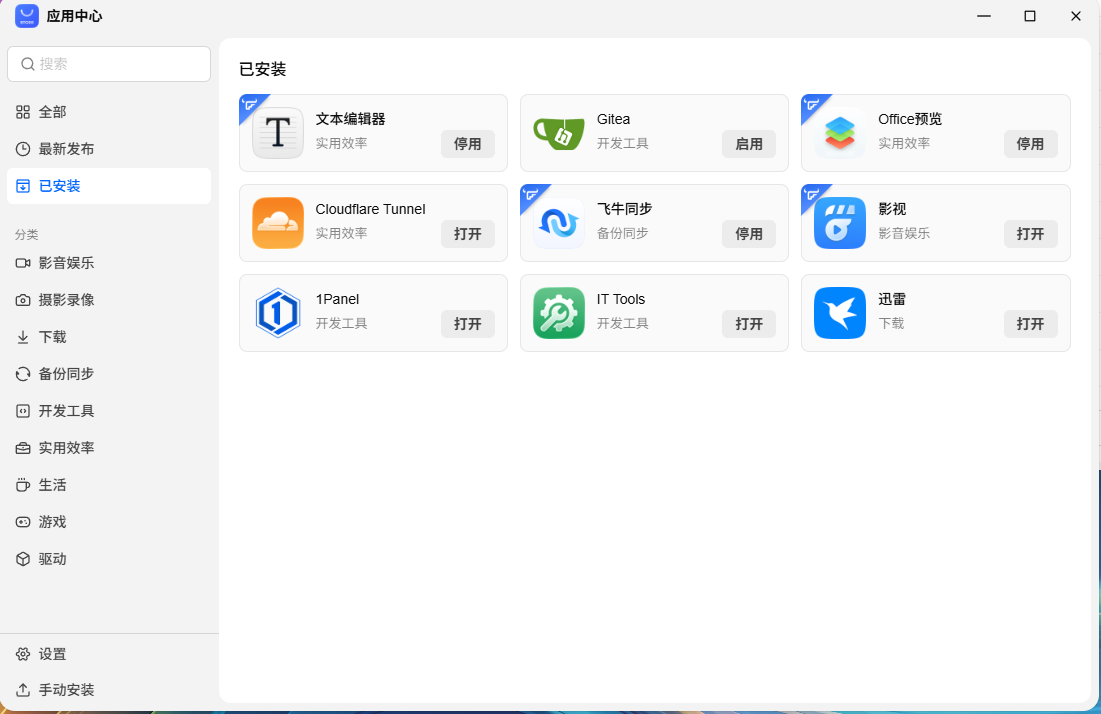Image resolution: width=1101 pixels, height=714 pixels.
Task: Open the 游戏 category label
Action: 53,522
